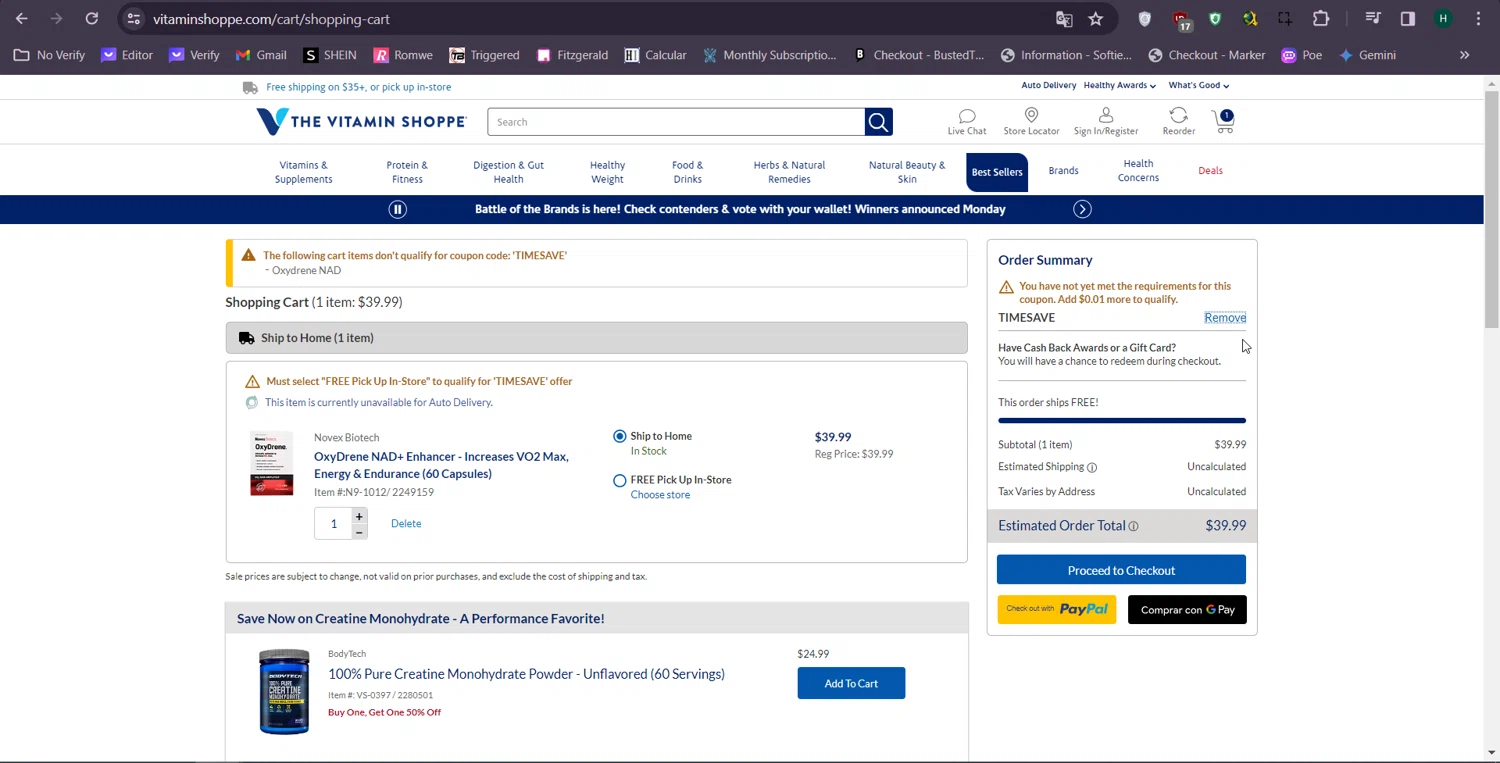Check out with PayPal
This screenshot has height=763, width=1500.
point(1057,609)
